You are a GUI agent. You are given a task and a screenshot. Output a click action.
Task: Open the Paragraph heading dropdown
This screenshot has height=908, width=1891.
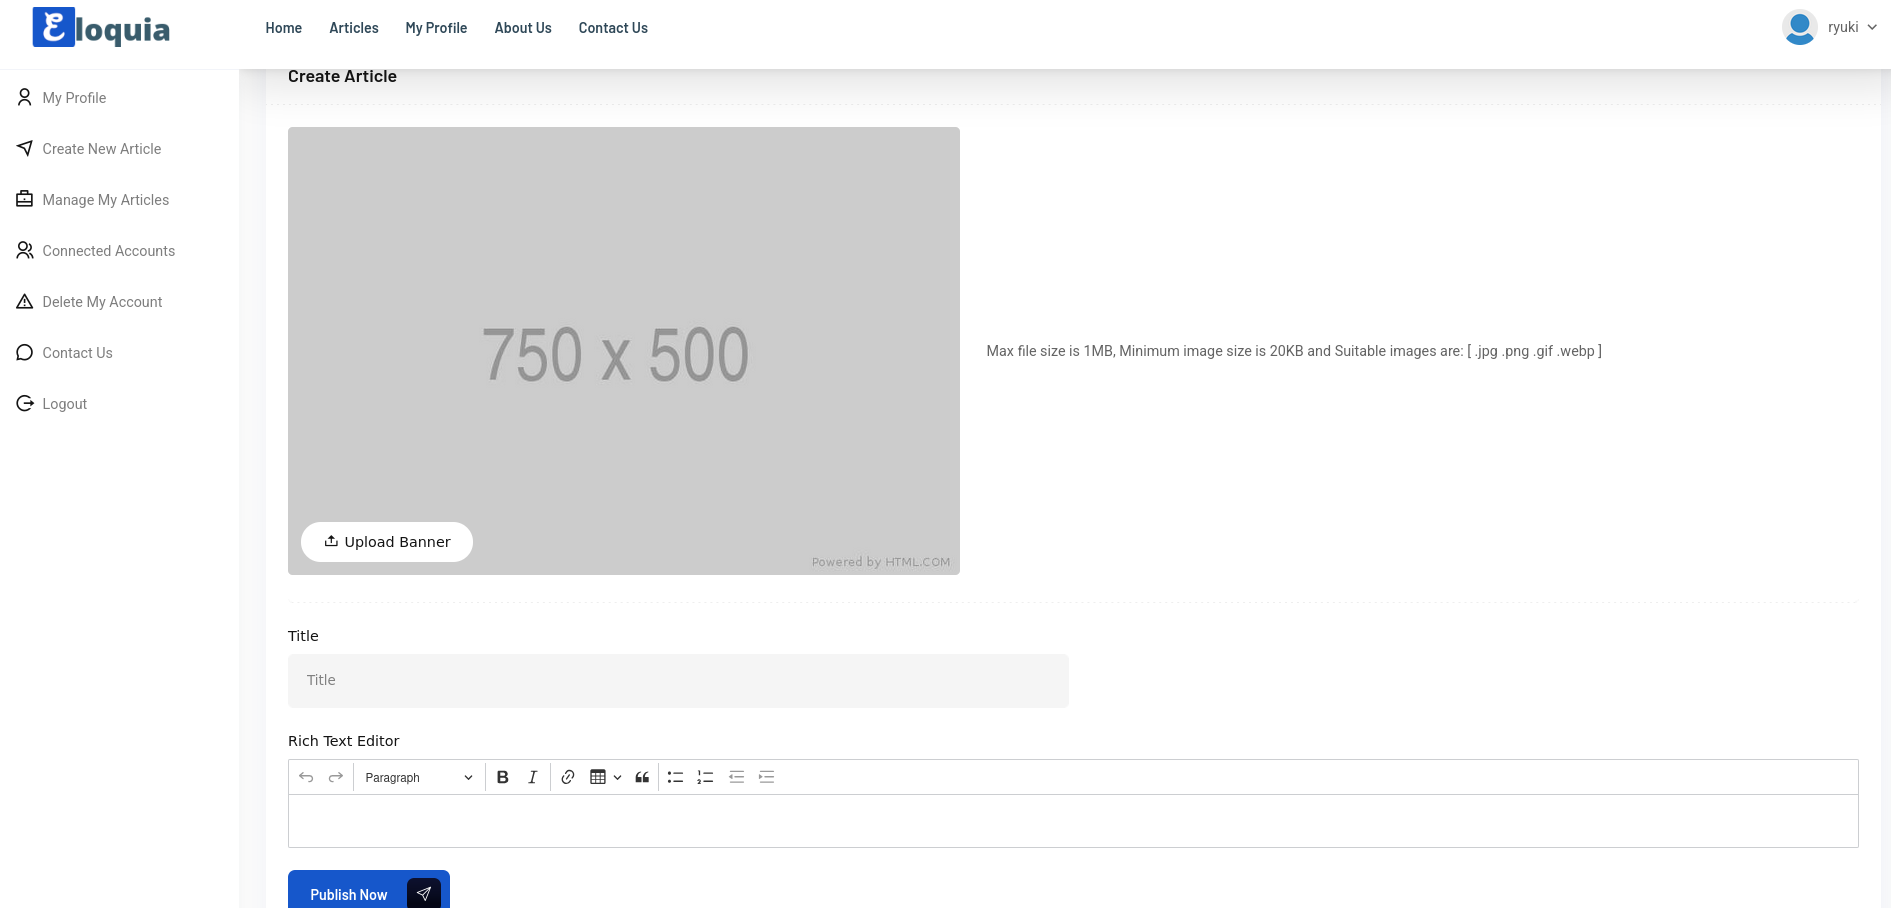[x=419, y=777]
